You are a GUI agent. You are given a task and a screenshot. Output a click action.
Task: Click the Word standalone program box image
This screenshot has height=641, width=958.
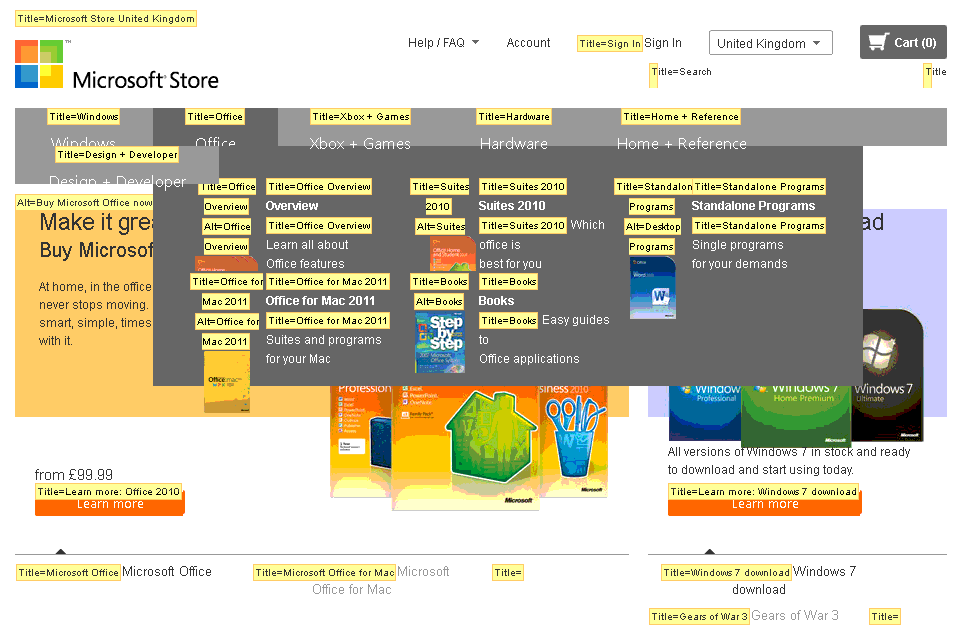point(653,288)
